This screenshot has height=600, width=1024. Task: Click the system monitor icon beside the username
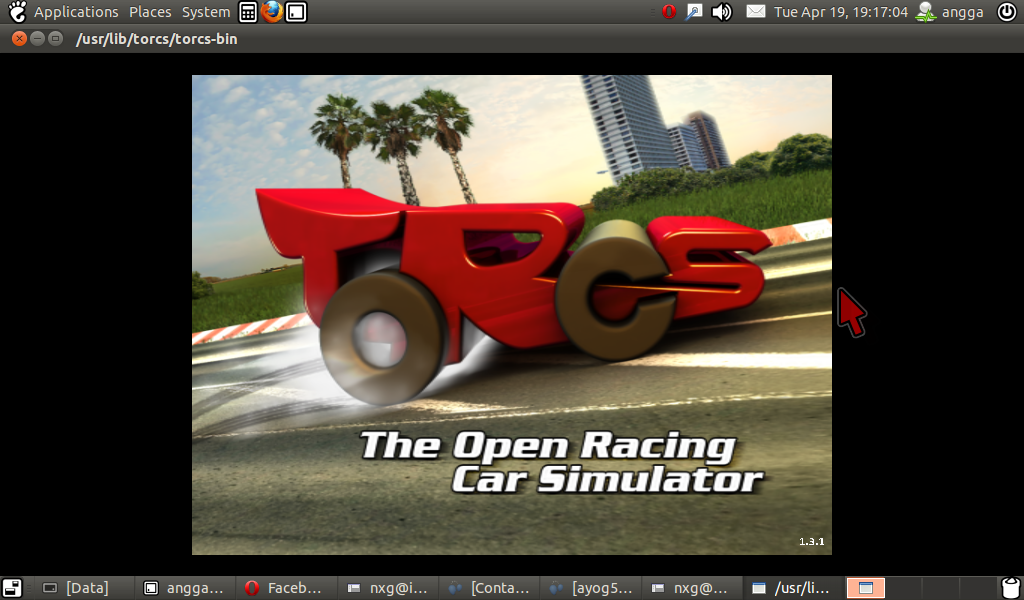[926, 12]
